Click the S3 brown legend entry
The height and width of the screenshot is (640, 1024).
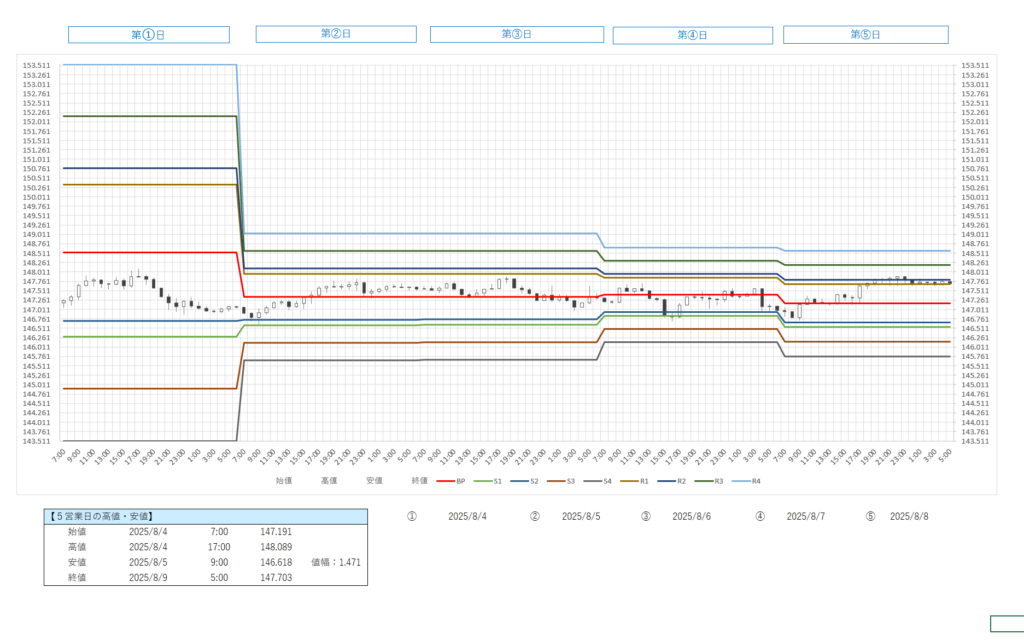click(562, 481)
